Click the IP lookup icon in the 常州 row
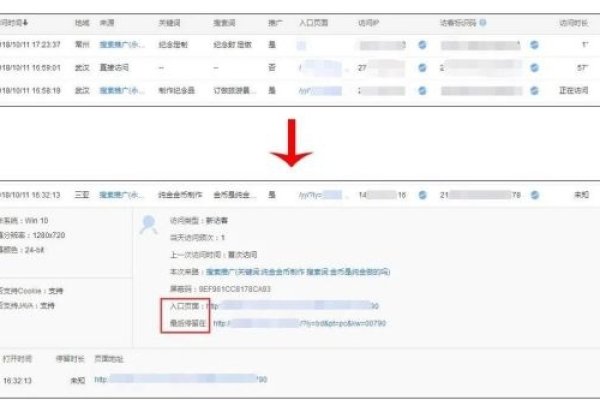This screenshot has width=600, height=400. [x=422, y=45]
